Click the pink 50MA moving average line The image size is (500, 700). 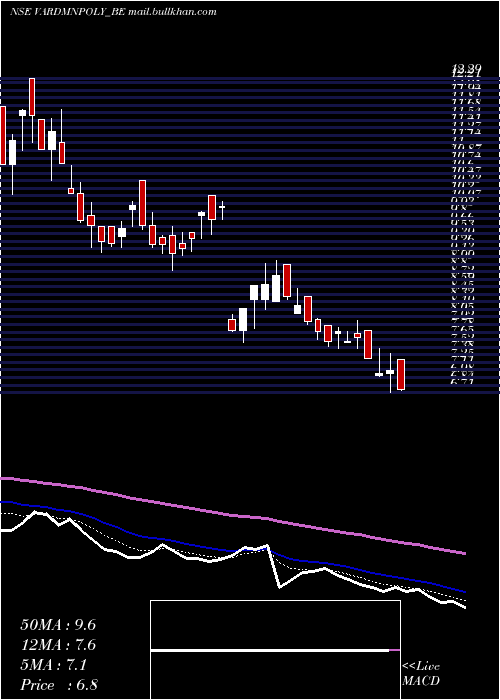click(x=232, y=515)
